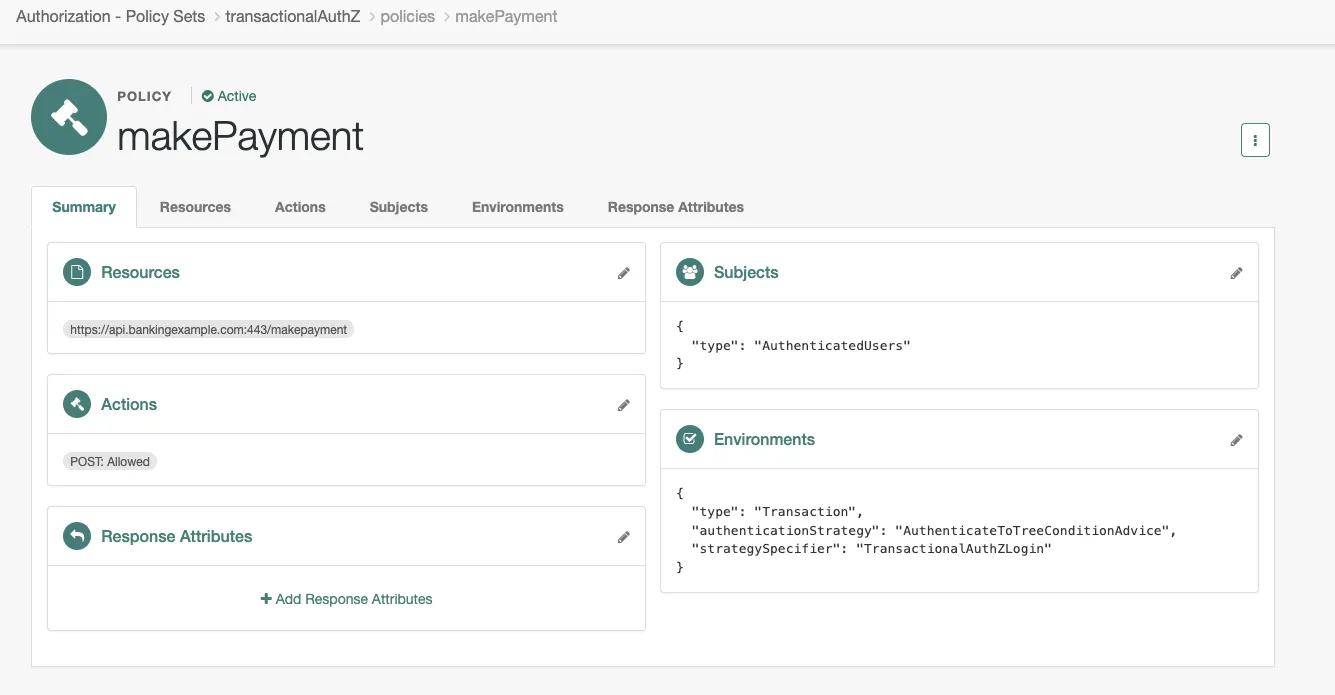
Task: Click the Environments checkmark panel icon
Action: pyautogui.click(x=689, y=439)
